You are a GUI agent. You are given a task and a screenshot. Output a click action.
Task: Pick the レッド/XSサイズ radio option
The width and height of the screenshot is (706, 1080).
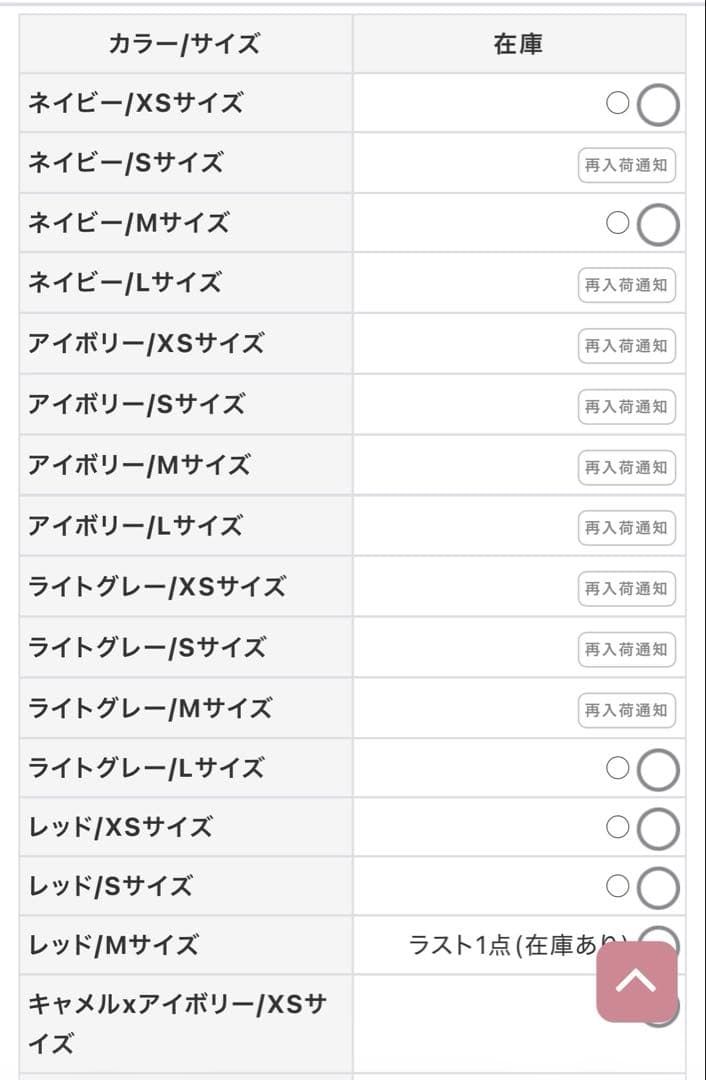tap(658, 829)
